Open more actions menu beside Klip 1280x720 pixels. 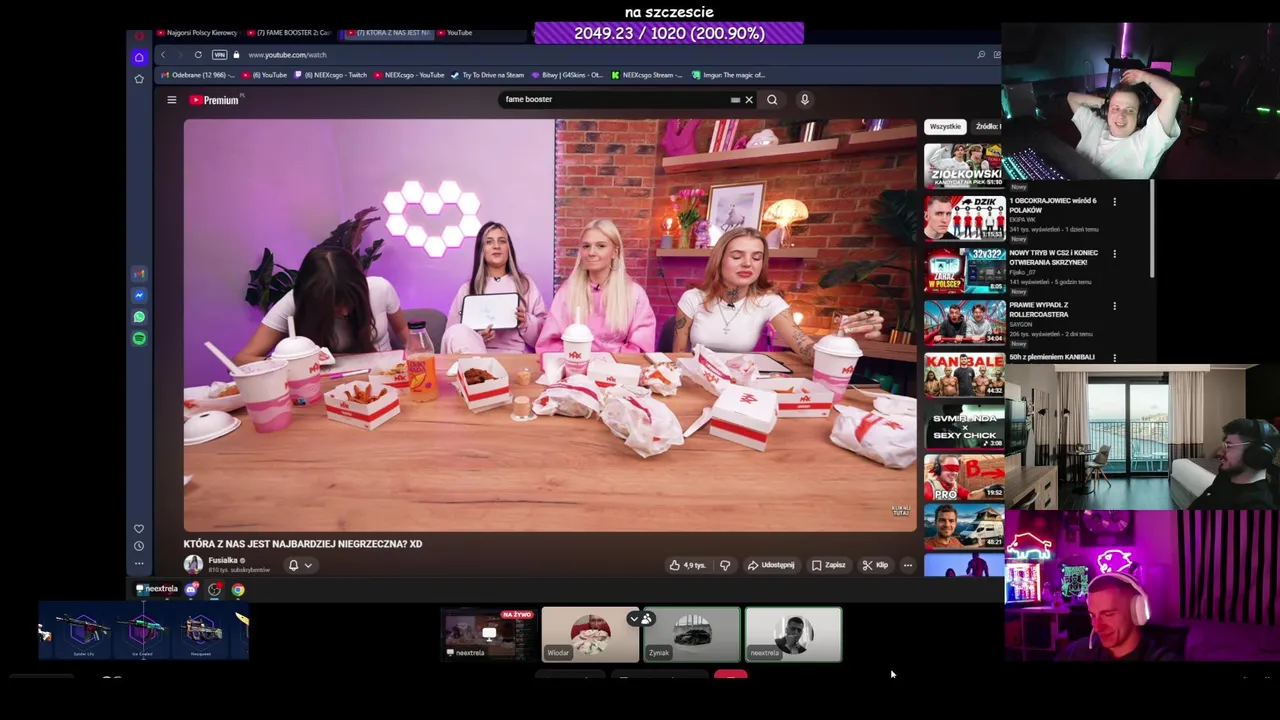coord(908,566)
